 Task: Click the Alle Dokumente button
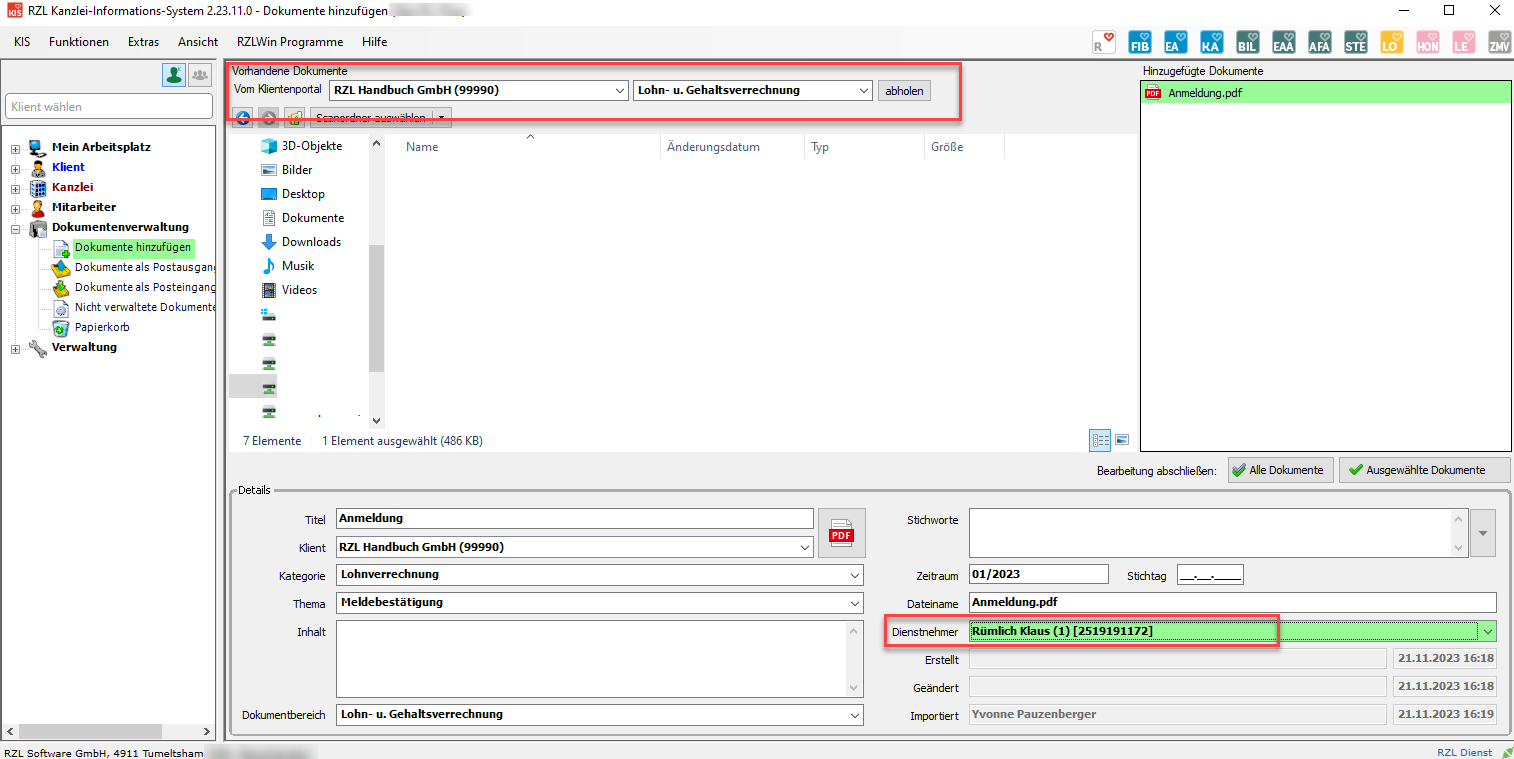pos(1280,470)
